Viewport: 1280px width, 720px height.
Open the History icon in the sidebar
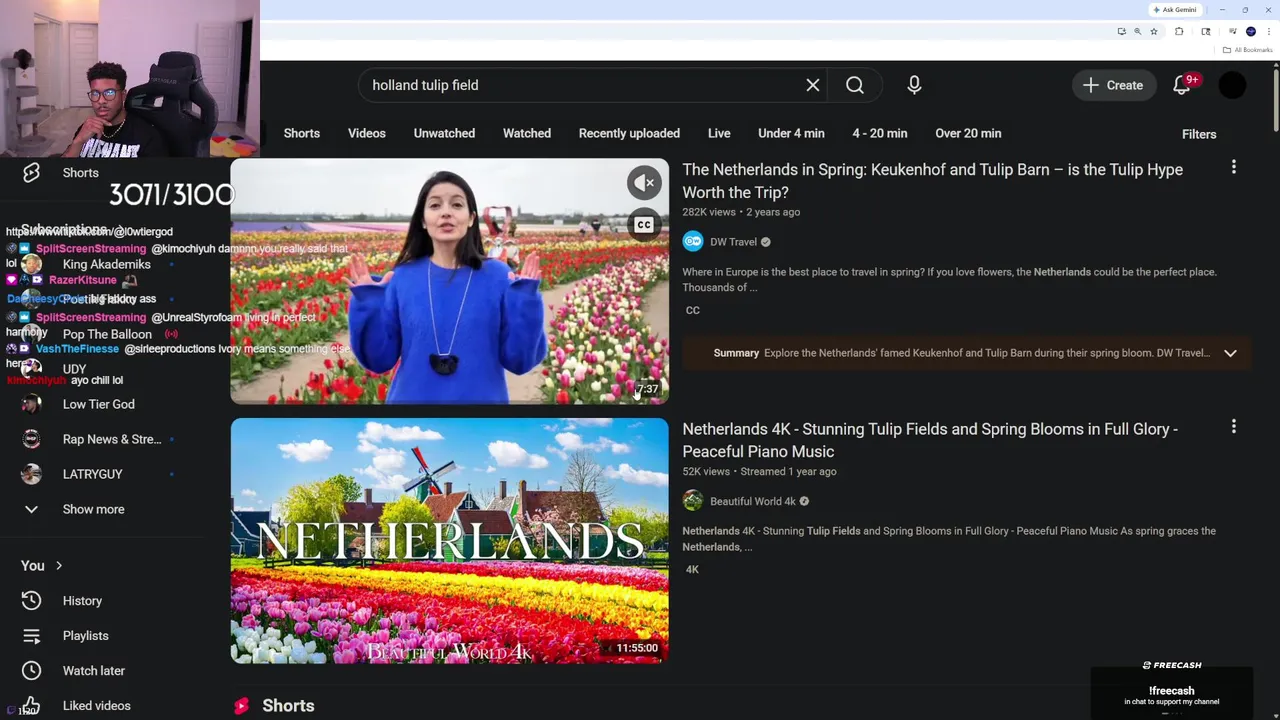click(31, 601)
